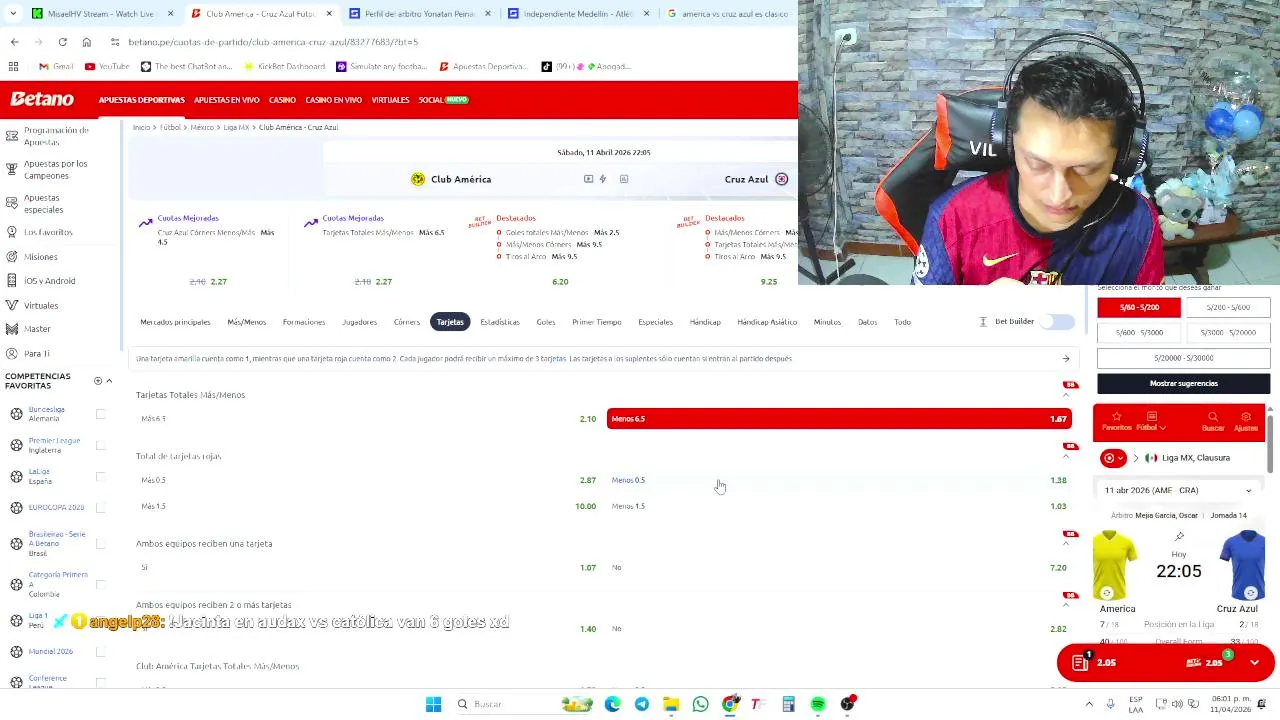This screenshot has width=1280, height=720.
Task: Check the Brasileirao Serie A checkbox
Action: (100, 544)
